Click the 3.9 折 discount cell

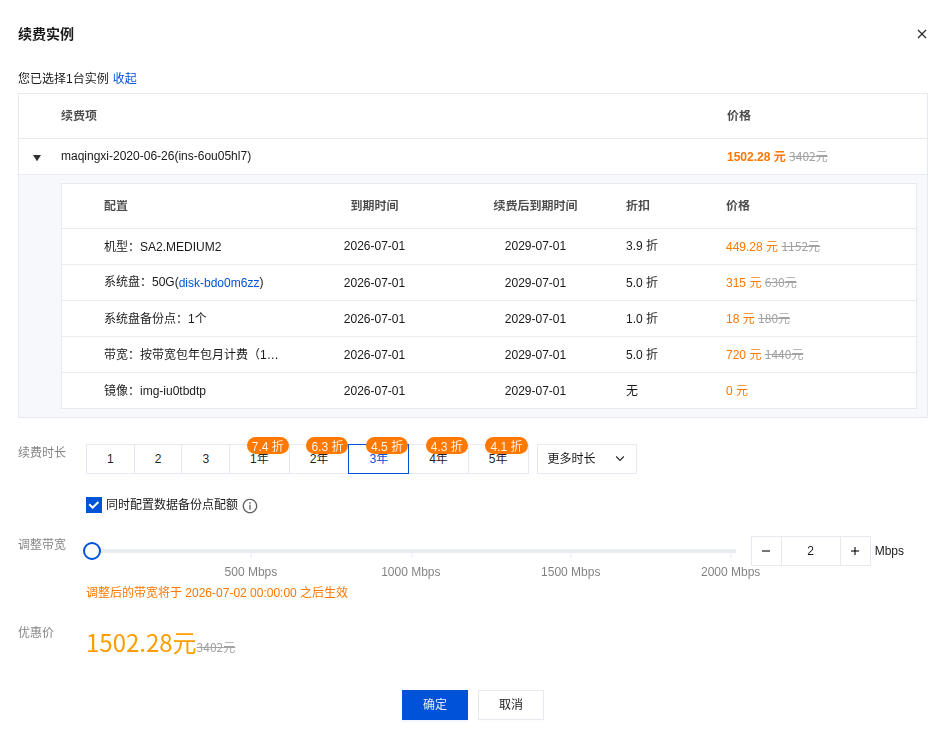click(x=642, y=245)
